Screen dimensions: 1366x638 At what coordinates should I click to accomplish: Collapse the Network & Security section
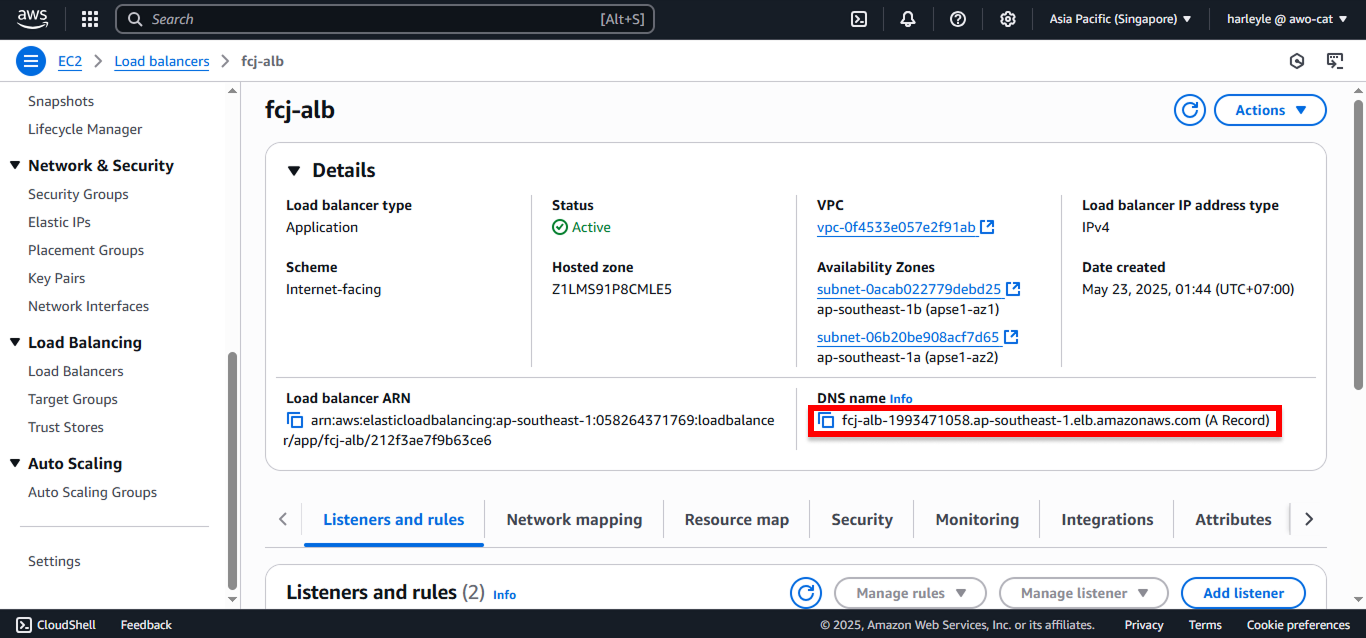[15, 166]
